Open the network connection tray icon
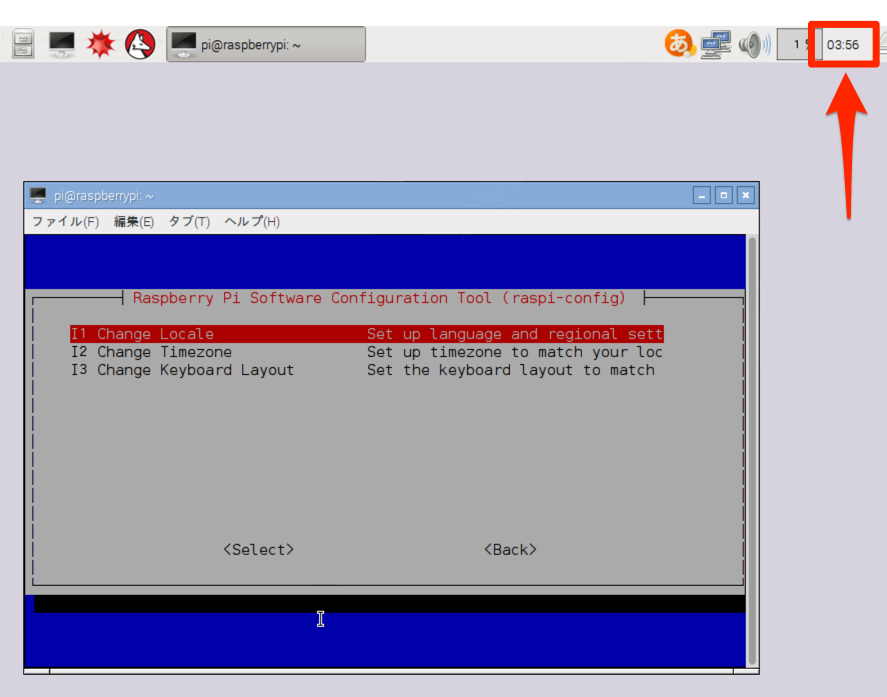 click(x=716, y=44)
